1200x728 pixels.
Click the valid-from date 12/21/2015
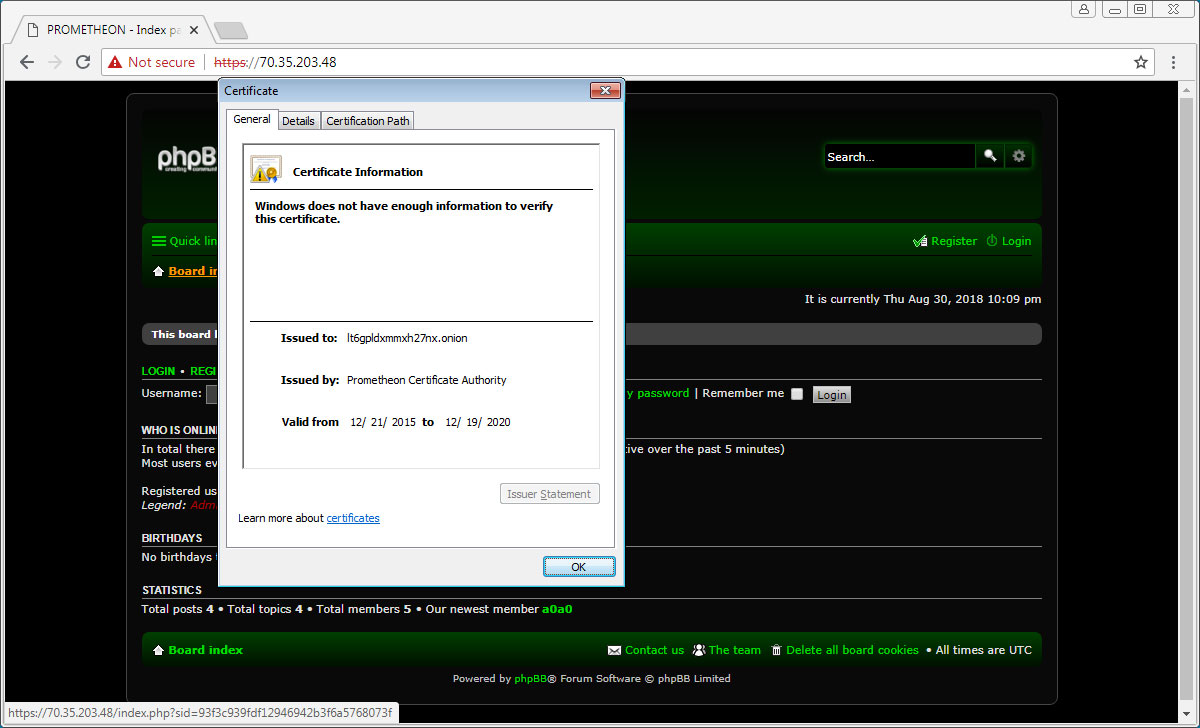click(x=383, y=422)
